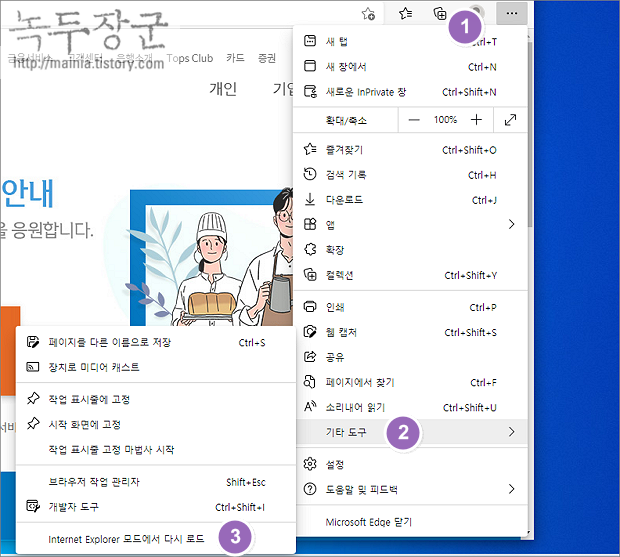Choose the Print menu entry
The height and width of the screenshot is (557, 620).
[x=410, y=307]
